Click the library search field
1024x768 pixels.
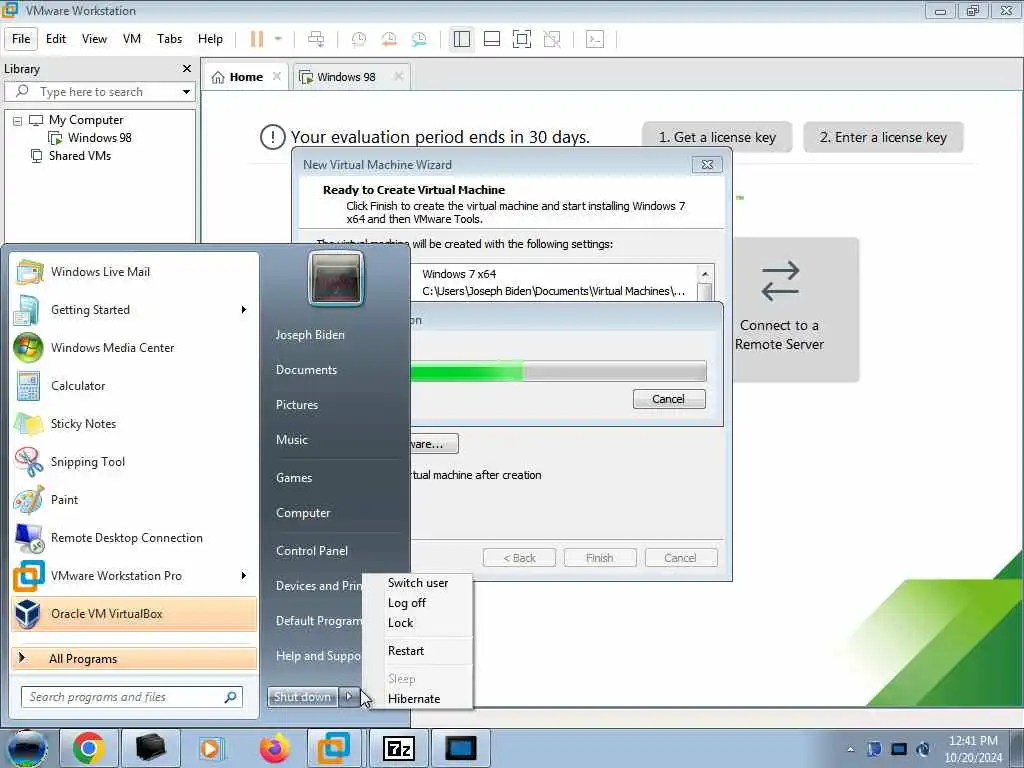[x=98, y=92]
